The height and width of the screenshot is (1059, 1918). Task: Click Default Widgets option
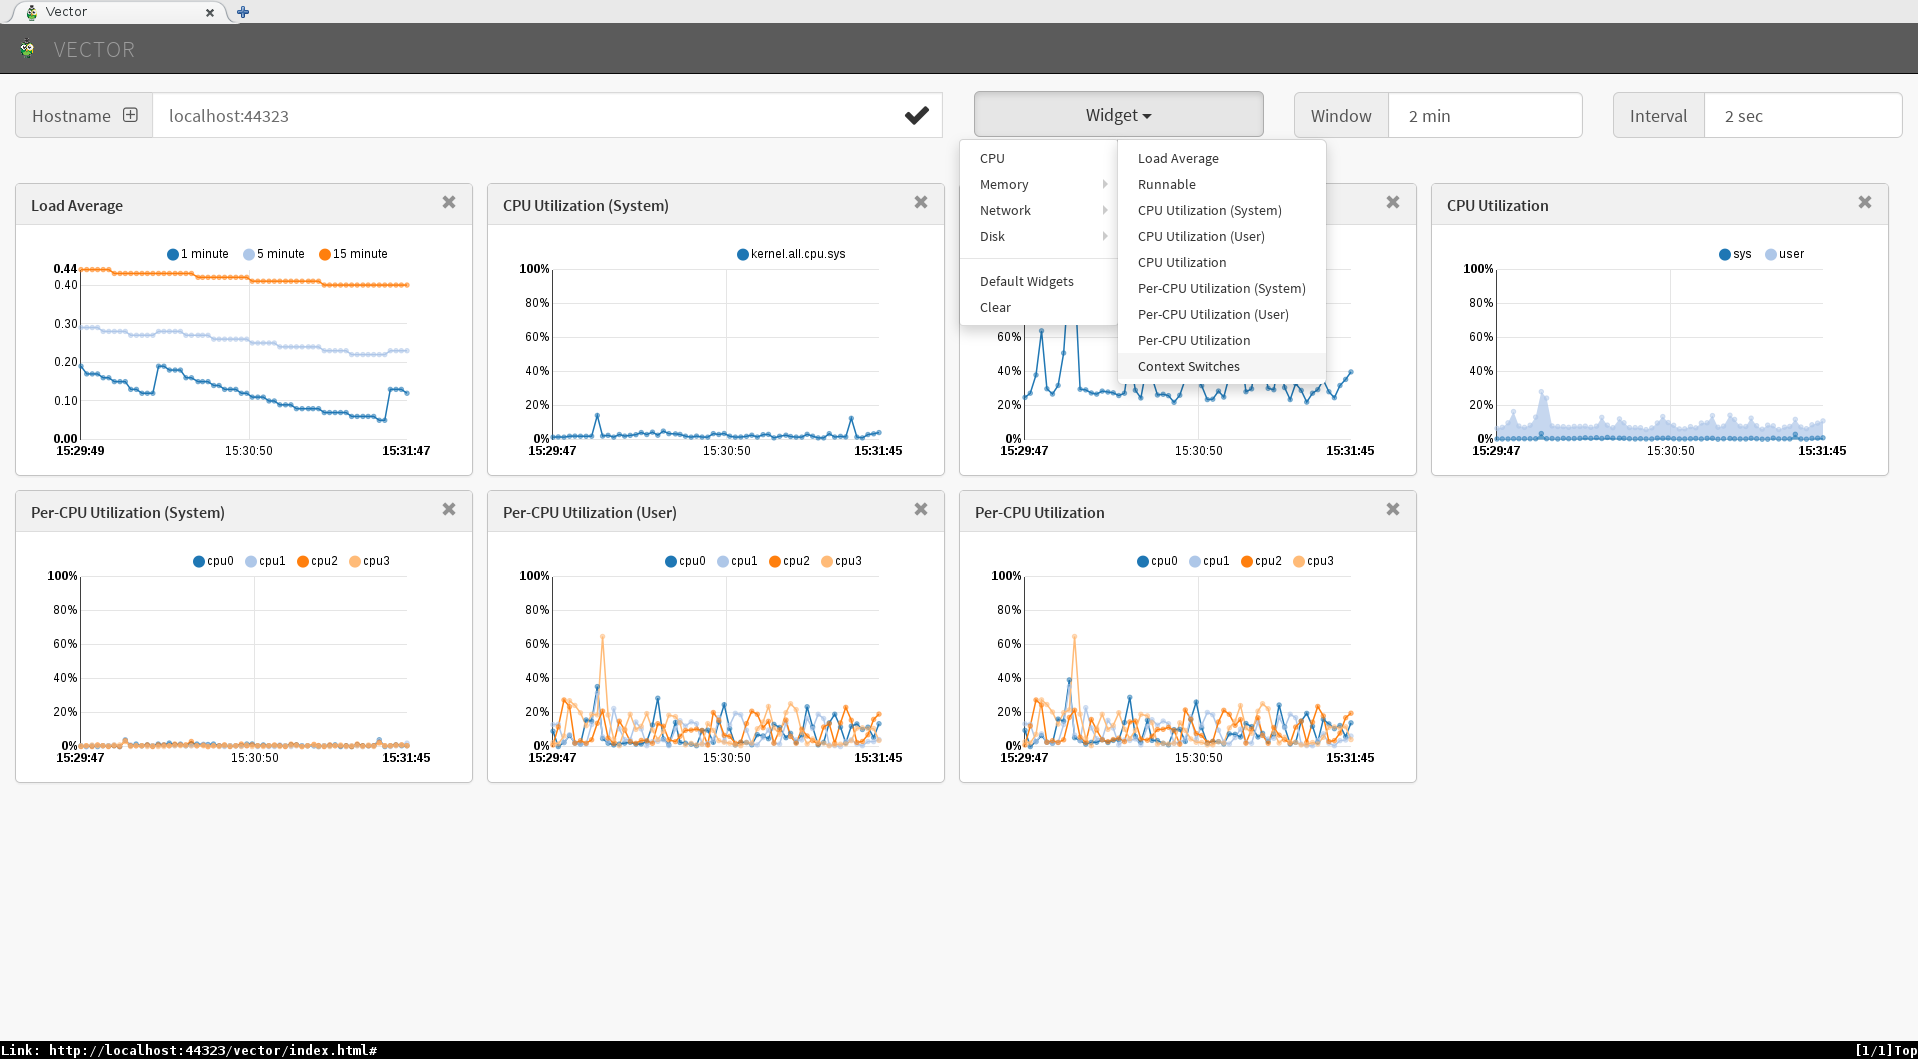[x=1026, y=282]
